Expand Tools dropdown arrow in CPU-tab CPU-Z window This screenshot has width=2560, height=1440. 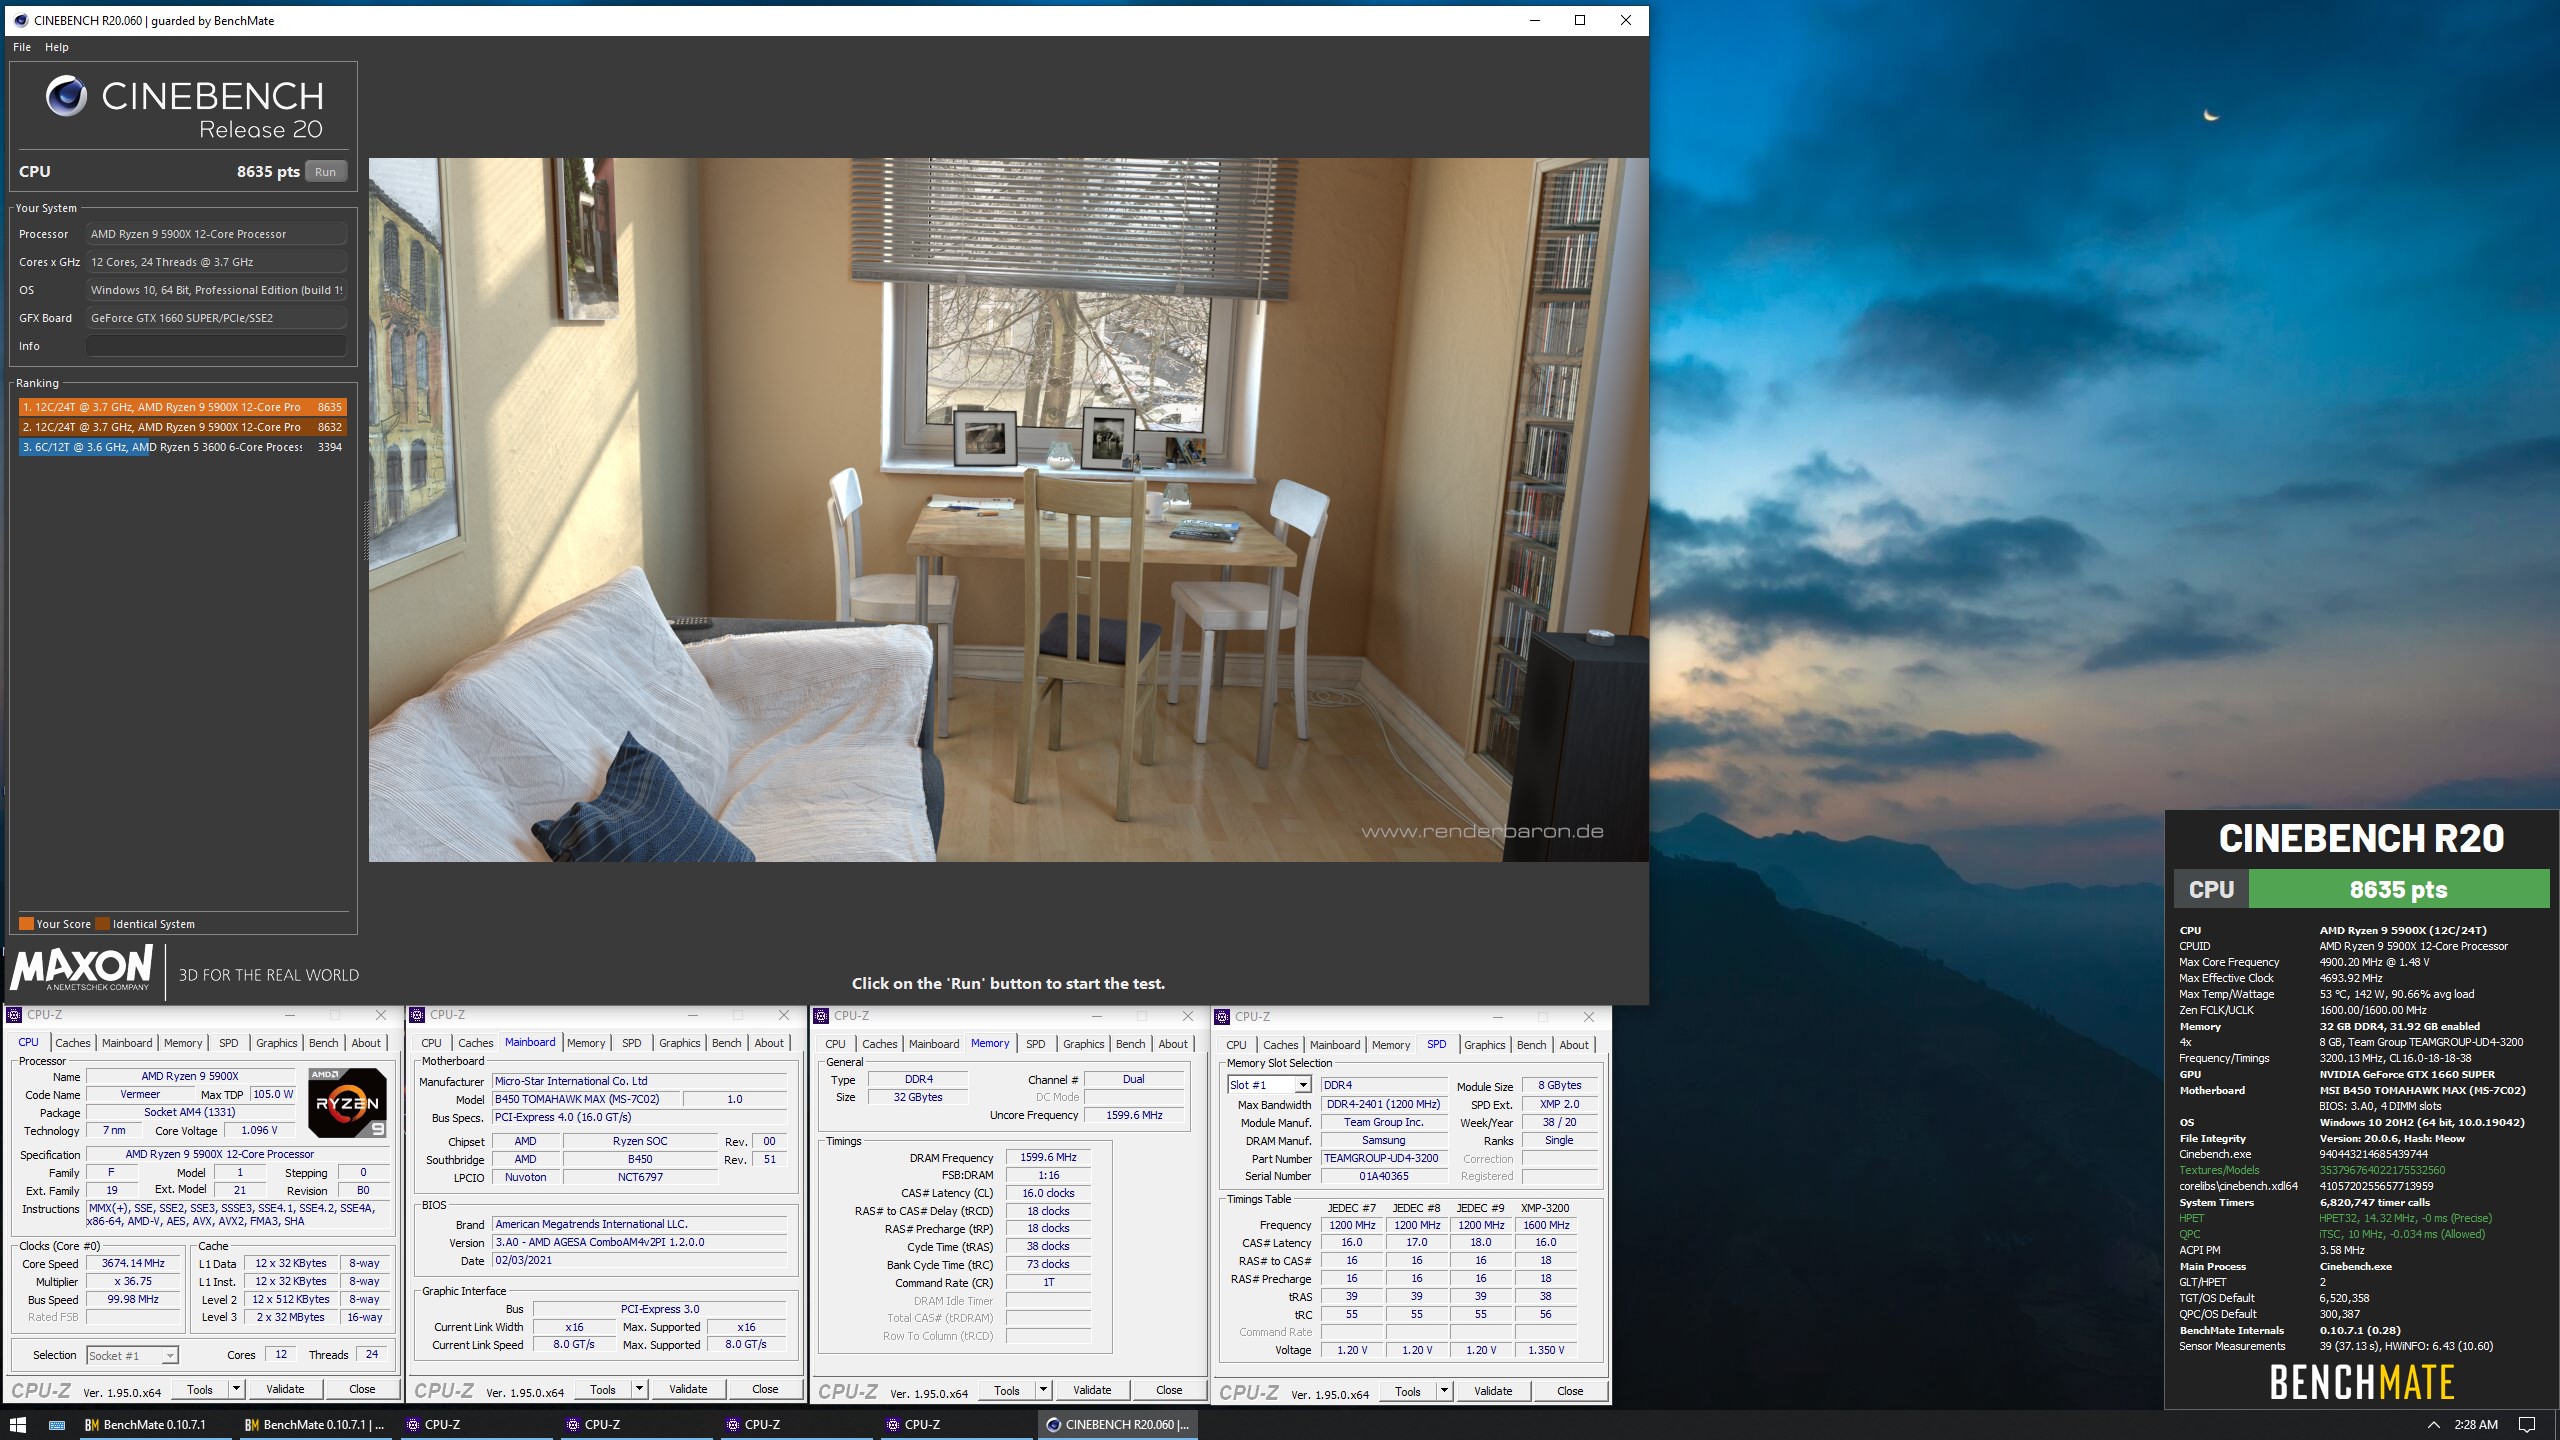coord(236,1389)
